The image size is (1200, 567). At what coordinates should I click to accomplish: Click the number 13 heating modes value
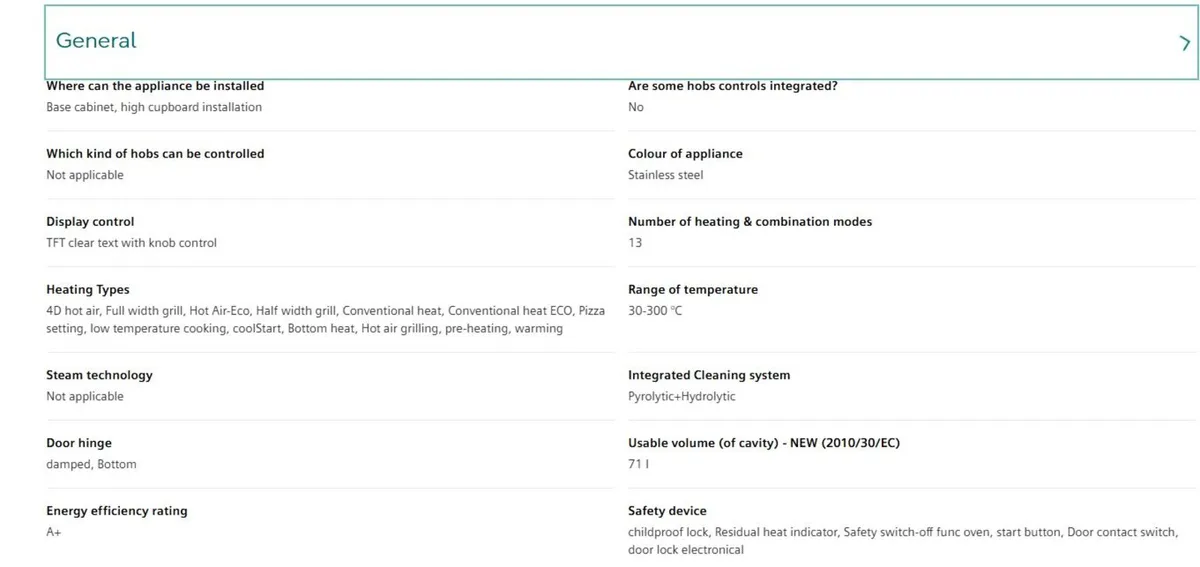[635, 243]
